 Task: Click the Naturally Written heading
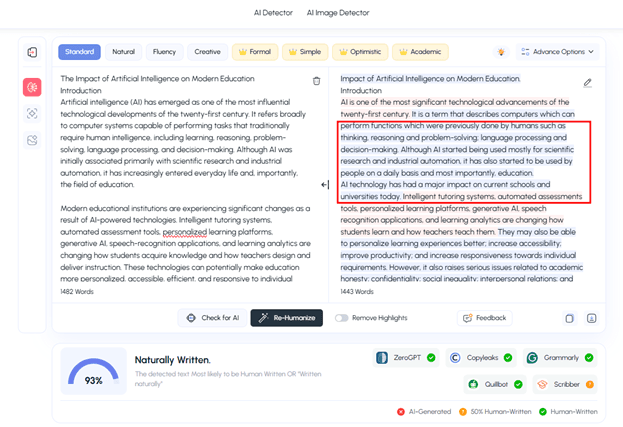[172, 360]
